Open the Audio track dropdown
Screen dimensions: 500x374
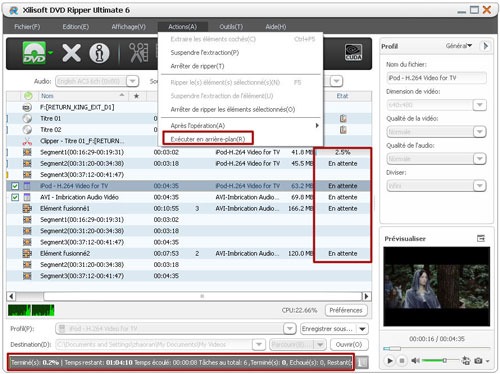(x=132, y=81)
